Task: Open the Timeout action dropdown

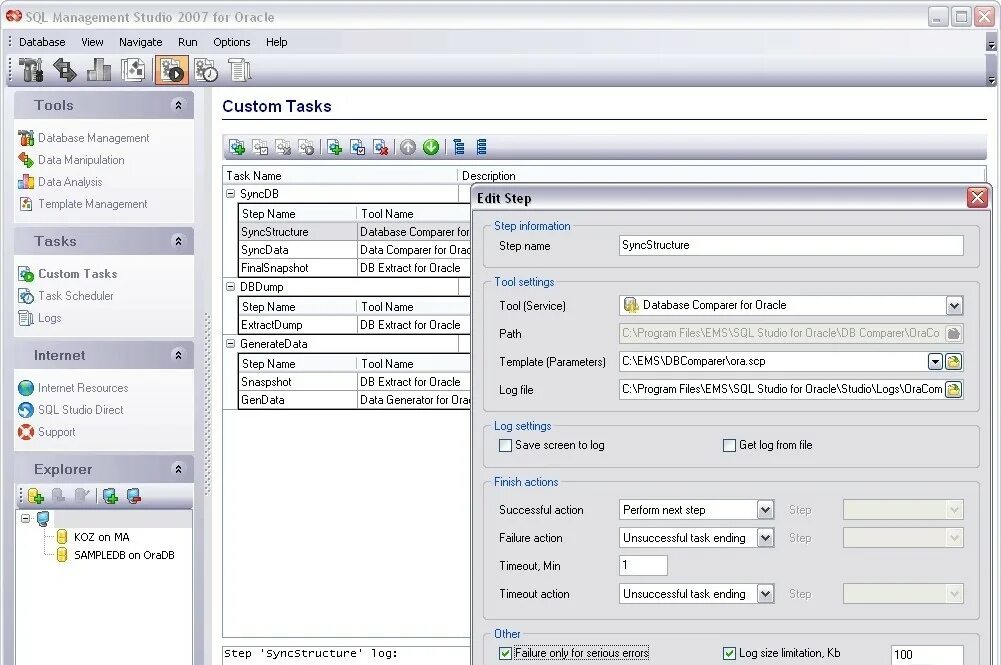Action: (x=765, y=594)
